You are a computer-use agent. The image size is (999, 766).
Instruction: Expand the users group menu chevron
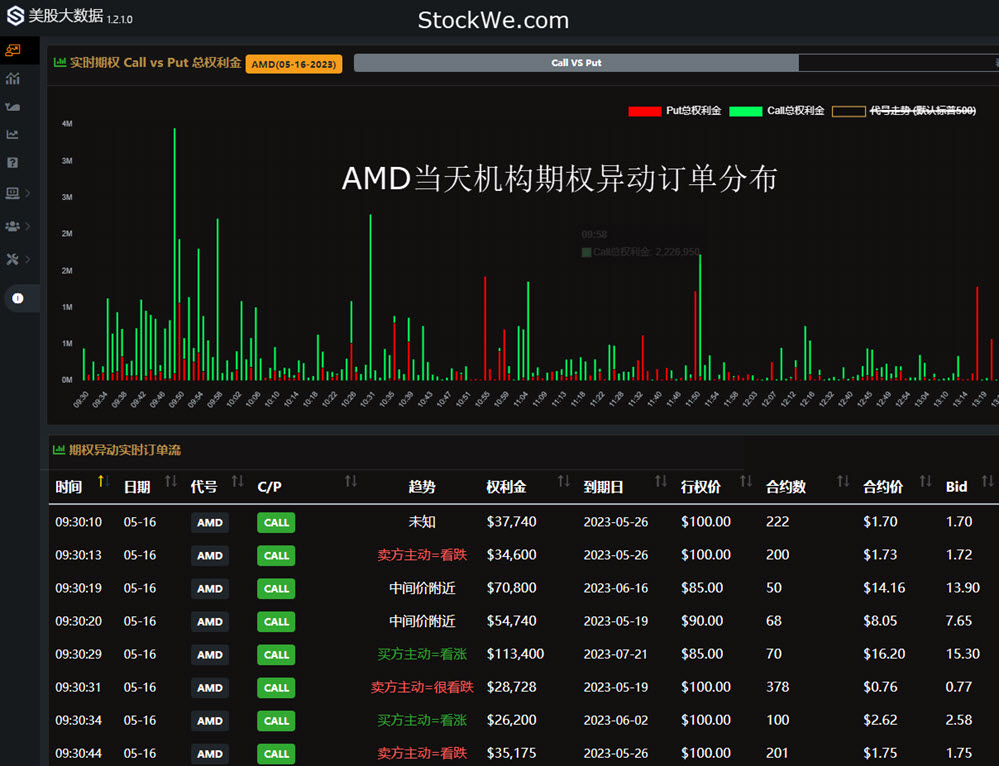tap(28, 226)
